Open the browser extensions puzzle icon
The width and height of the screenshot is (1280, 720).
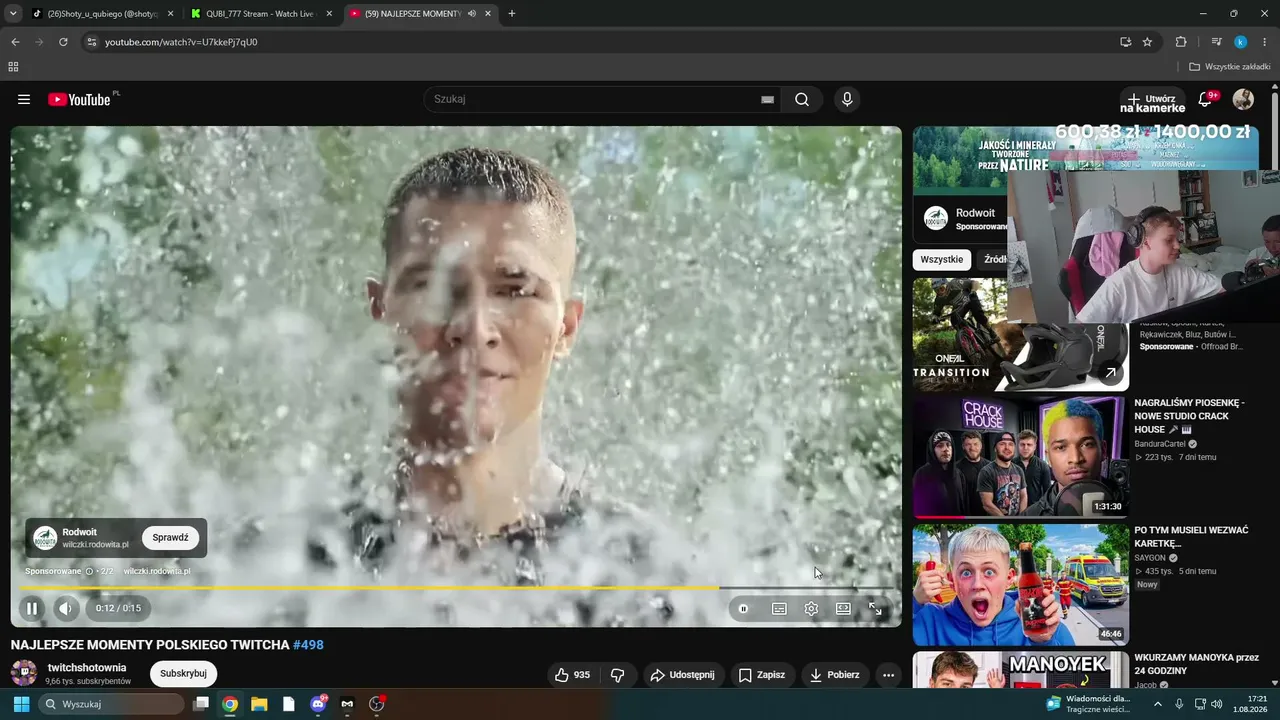1181,42
